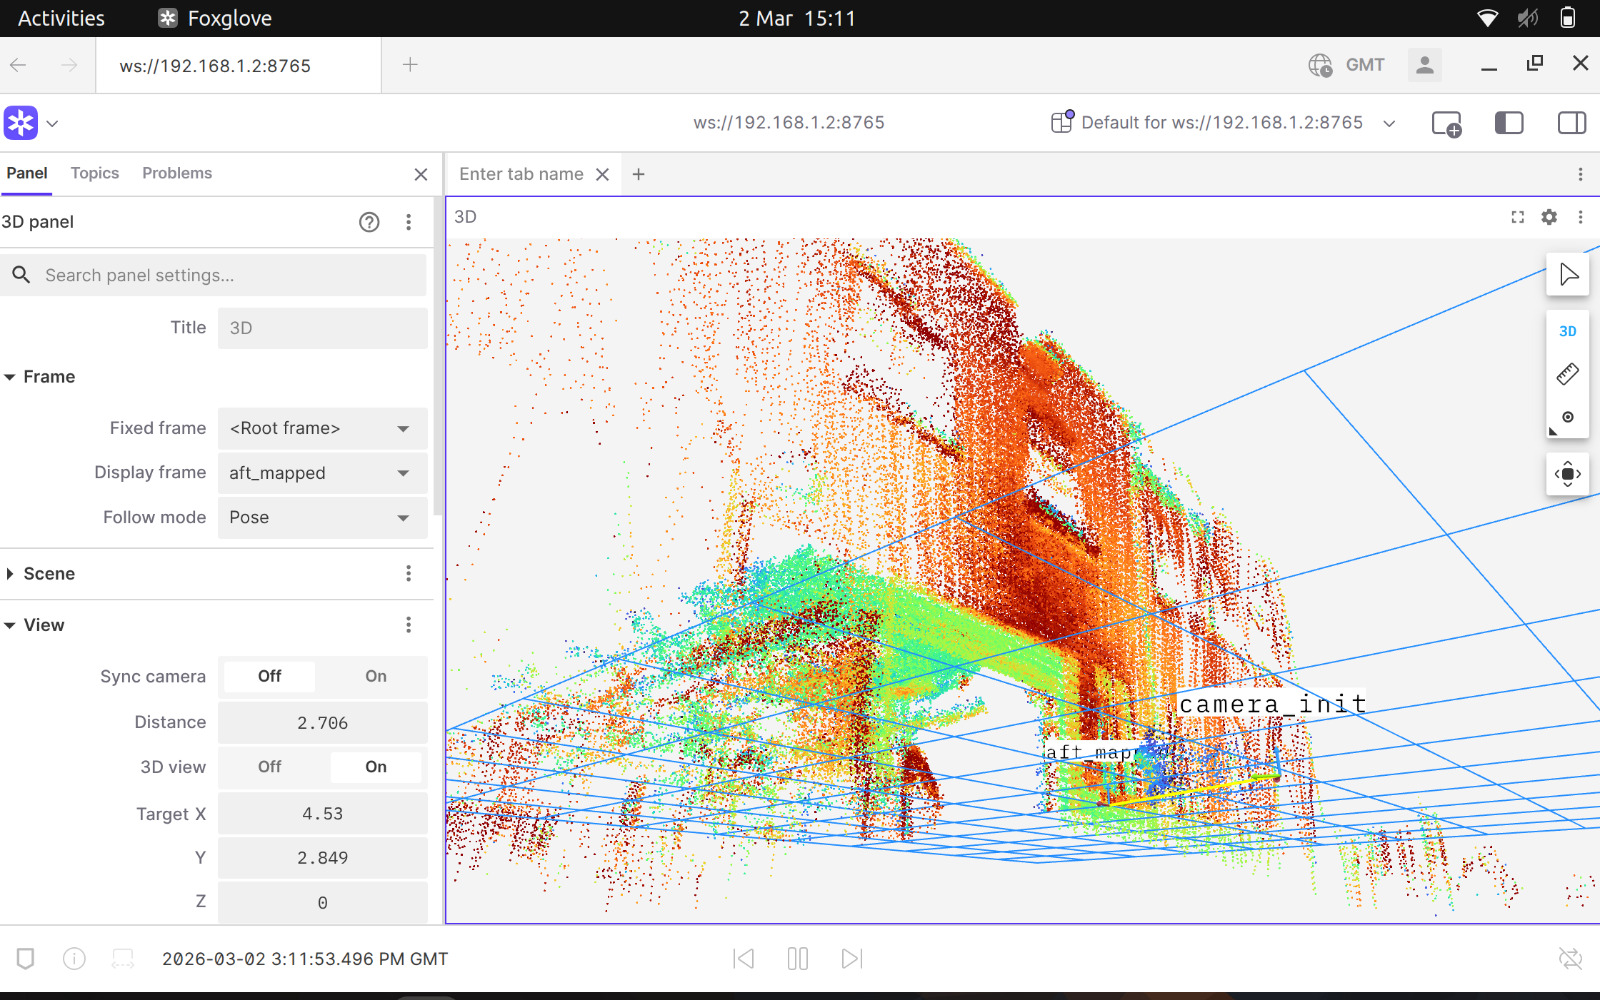Set 3D view to Off
Screen dimensions: 1600x1000
268,767
